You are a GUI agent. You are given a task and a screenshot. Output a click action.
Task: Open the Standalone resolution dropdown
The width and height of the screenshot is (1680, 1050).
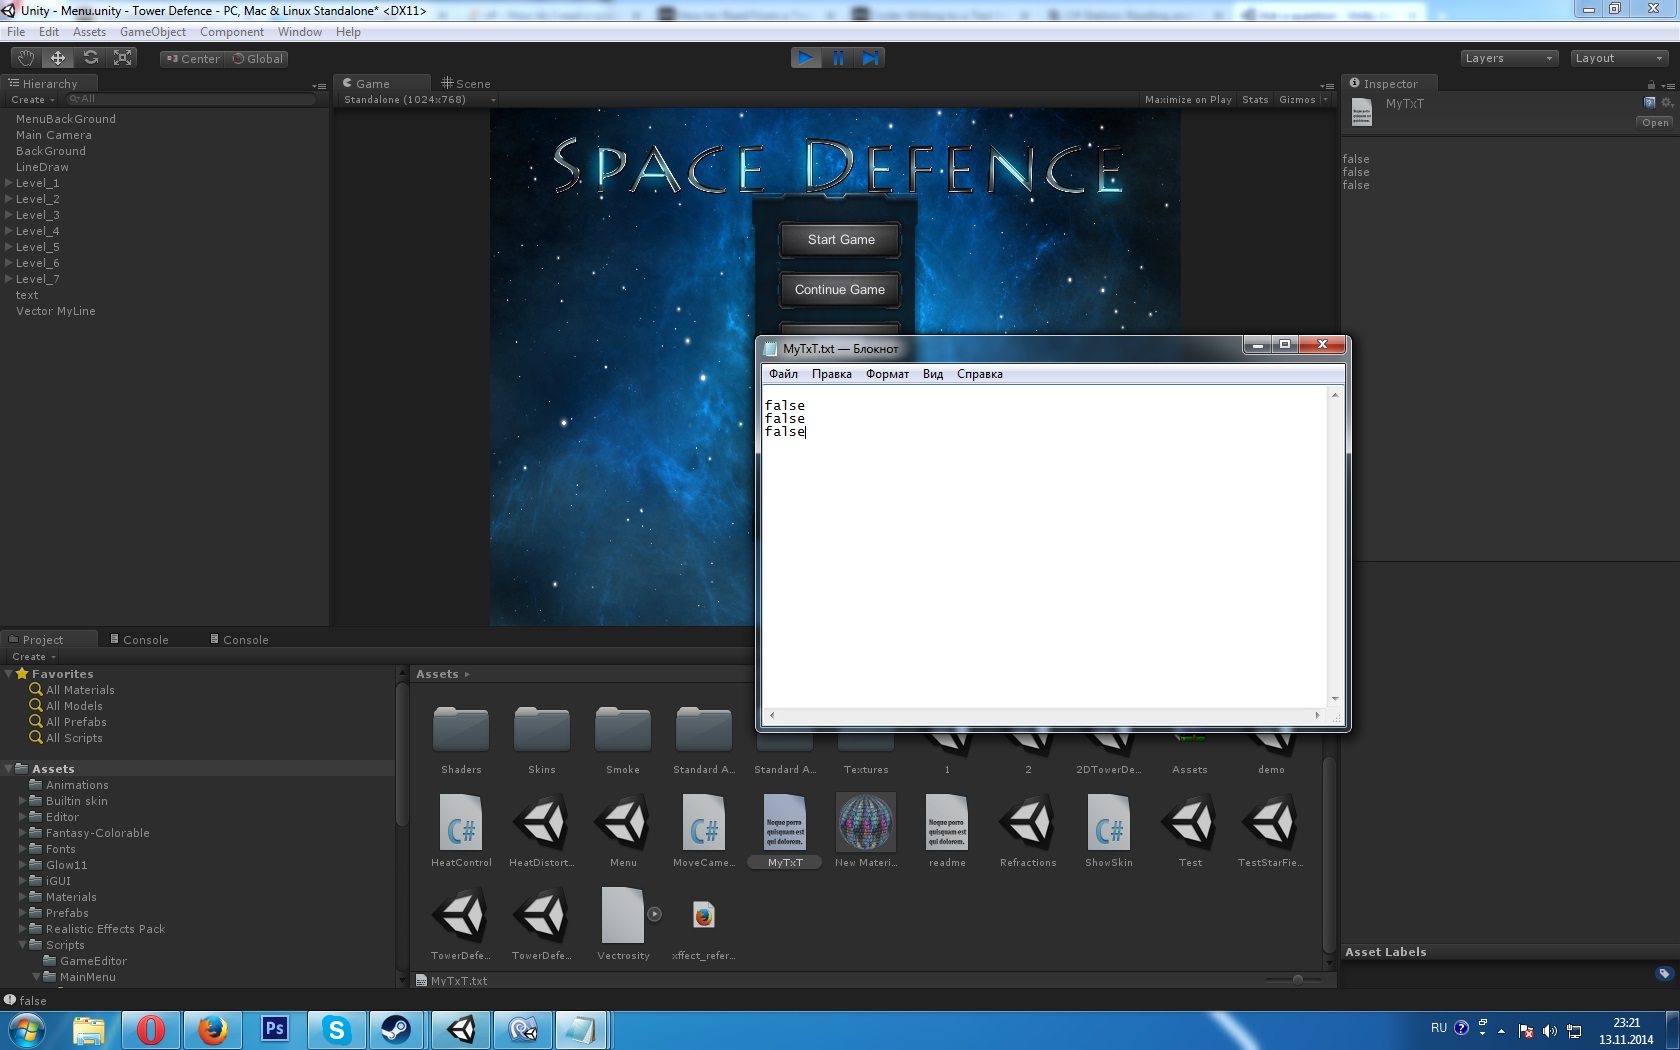[418, 100]
